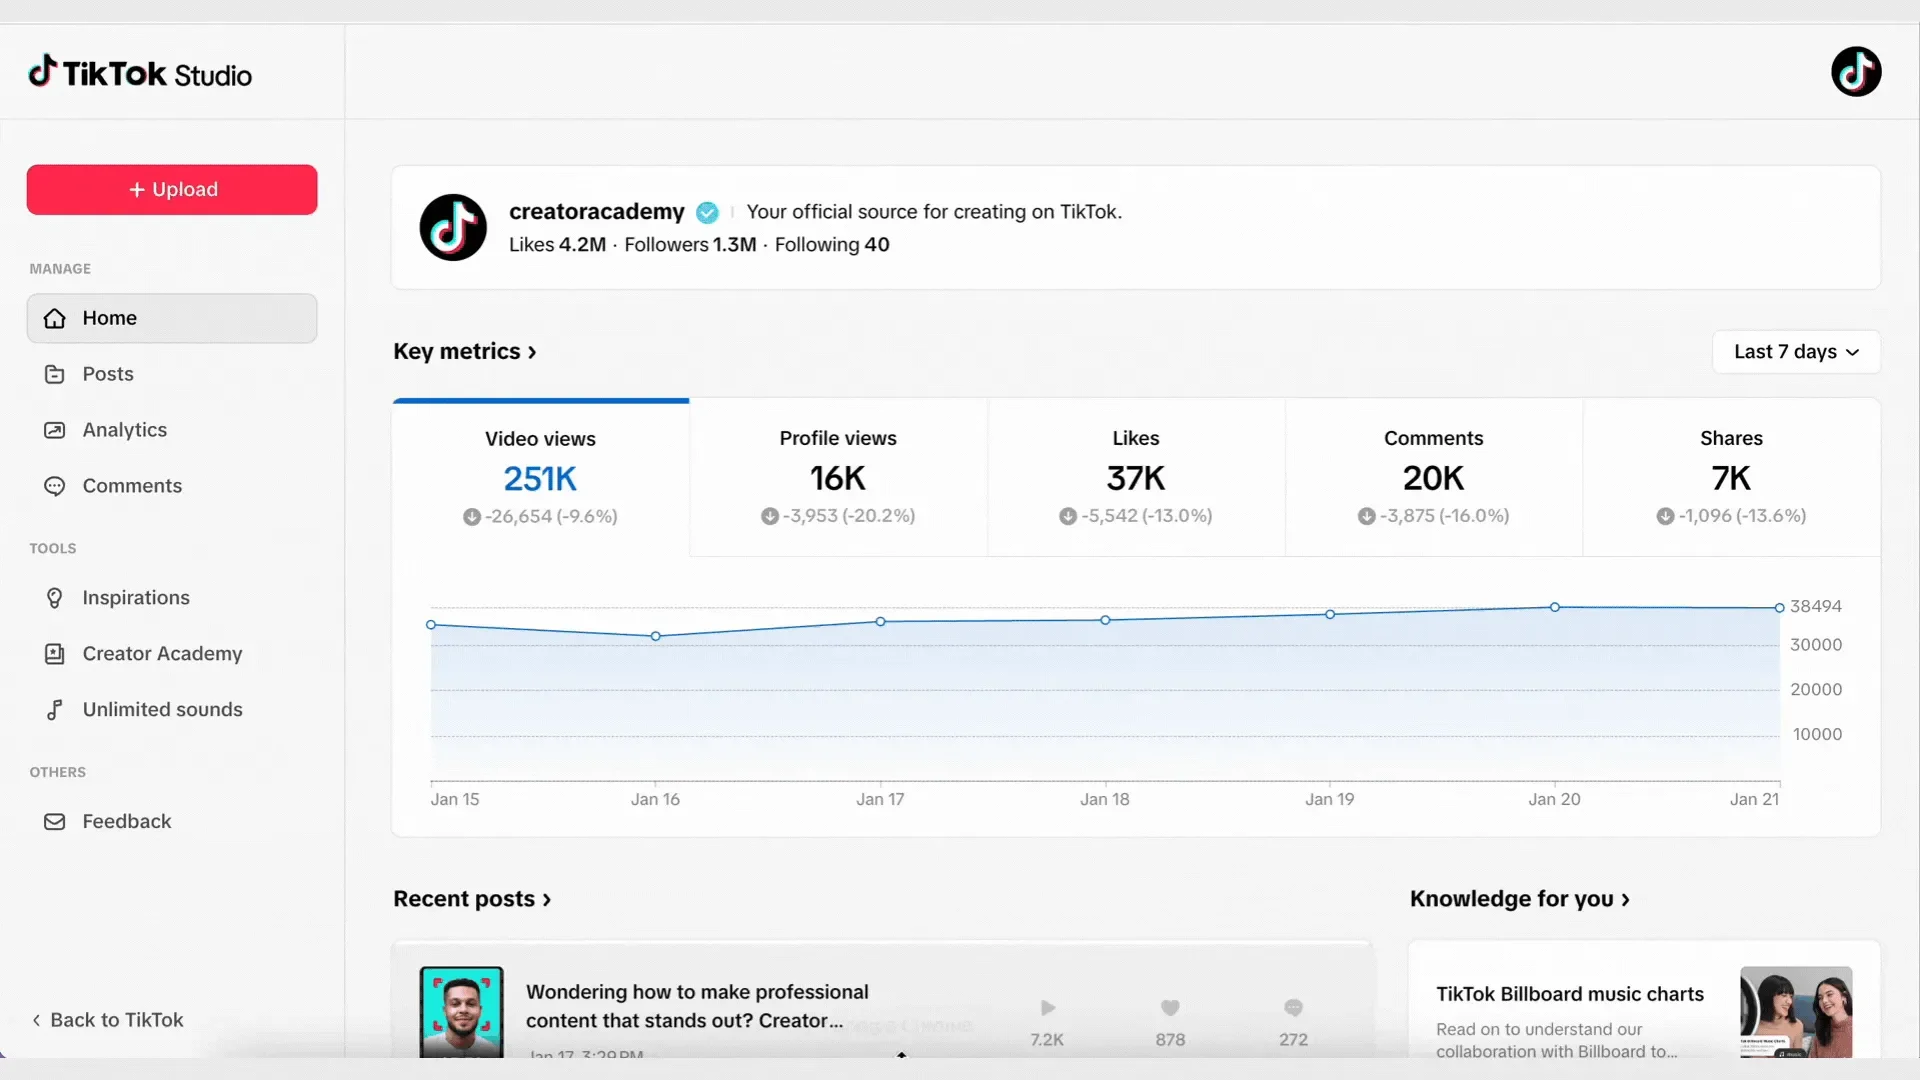Screen dimensions: 1920x1080
Task: Open the Wondering how to make professional post thumbnail
Action: tap(461, 1011)
